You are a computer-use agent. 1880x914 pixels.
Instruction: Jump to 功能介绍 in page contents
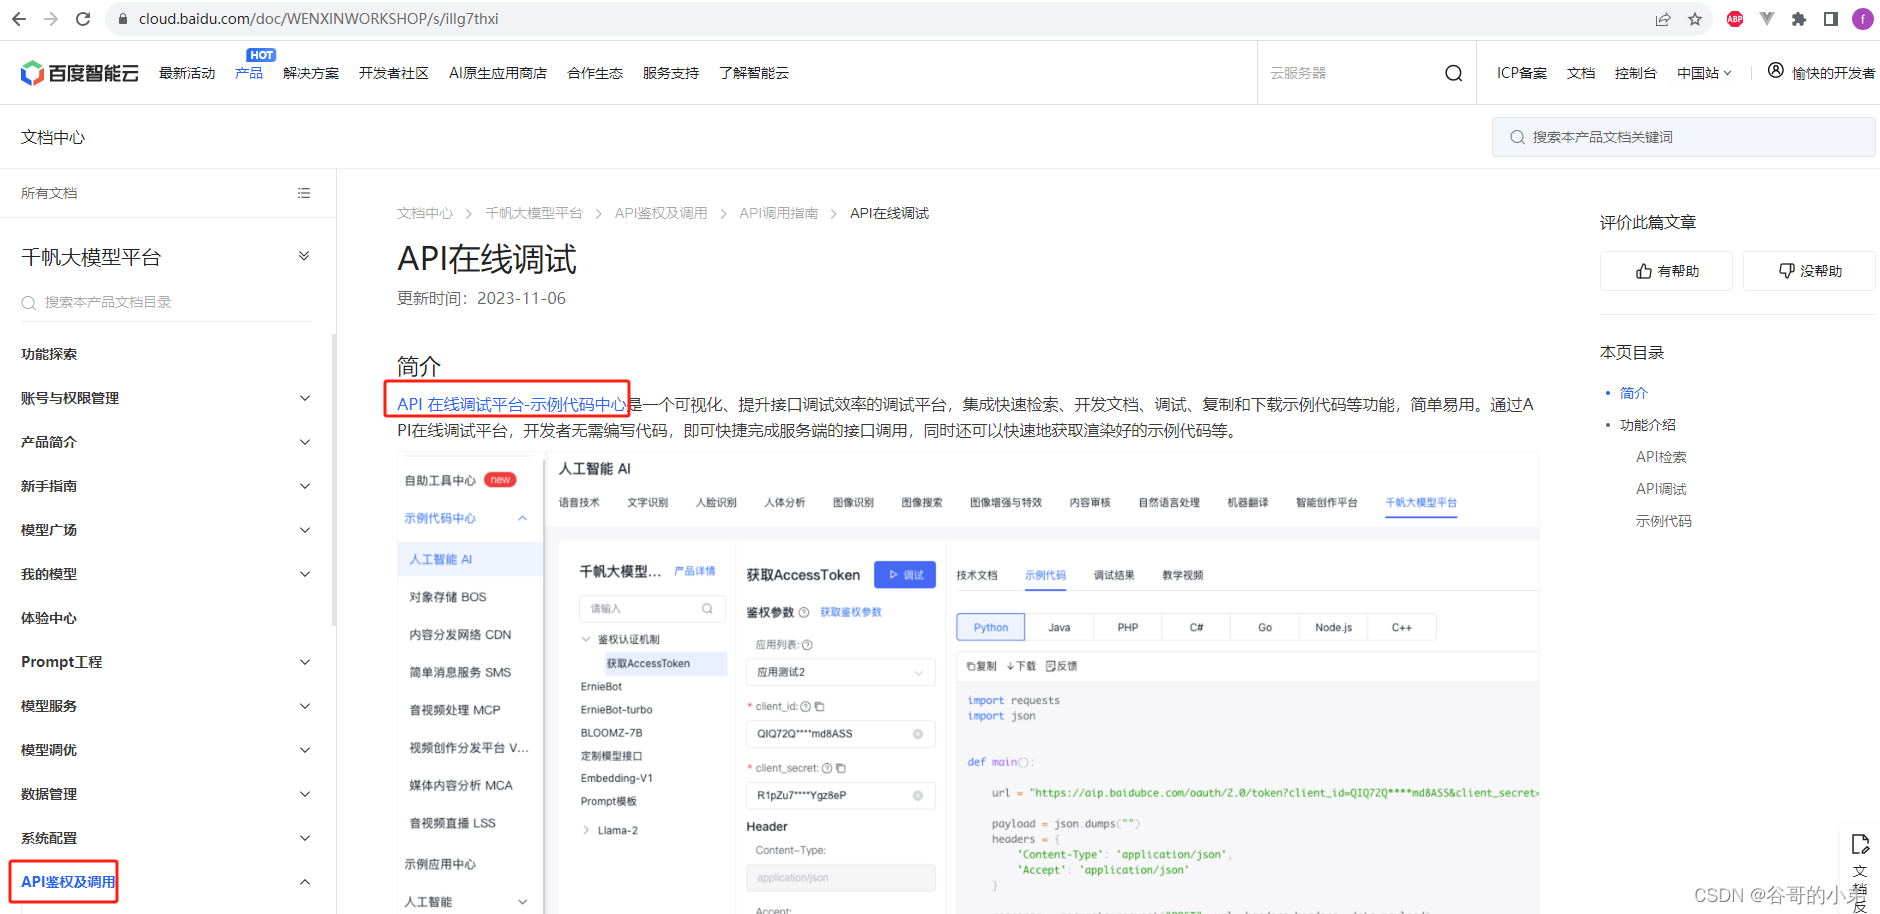click(1648, 425)
